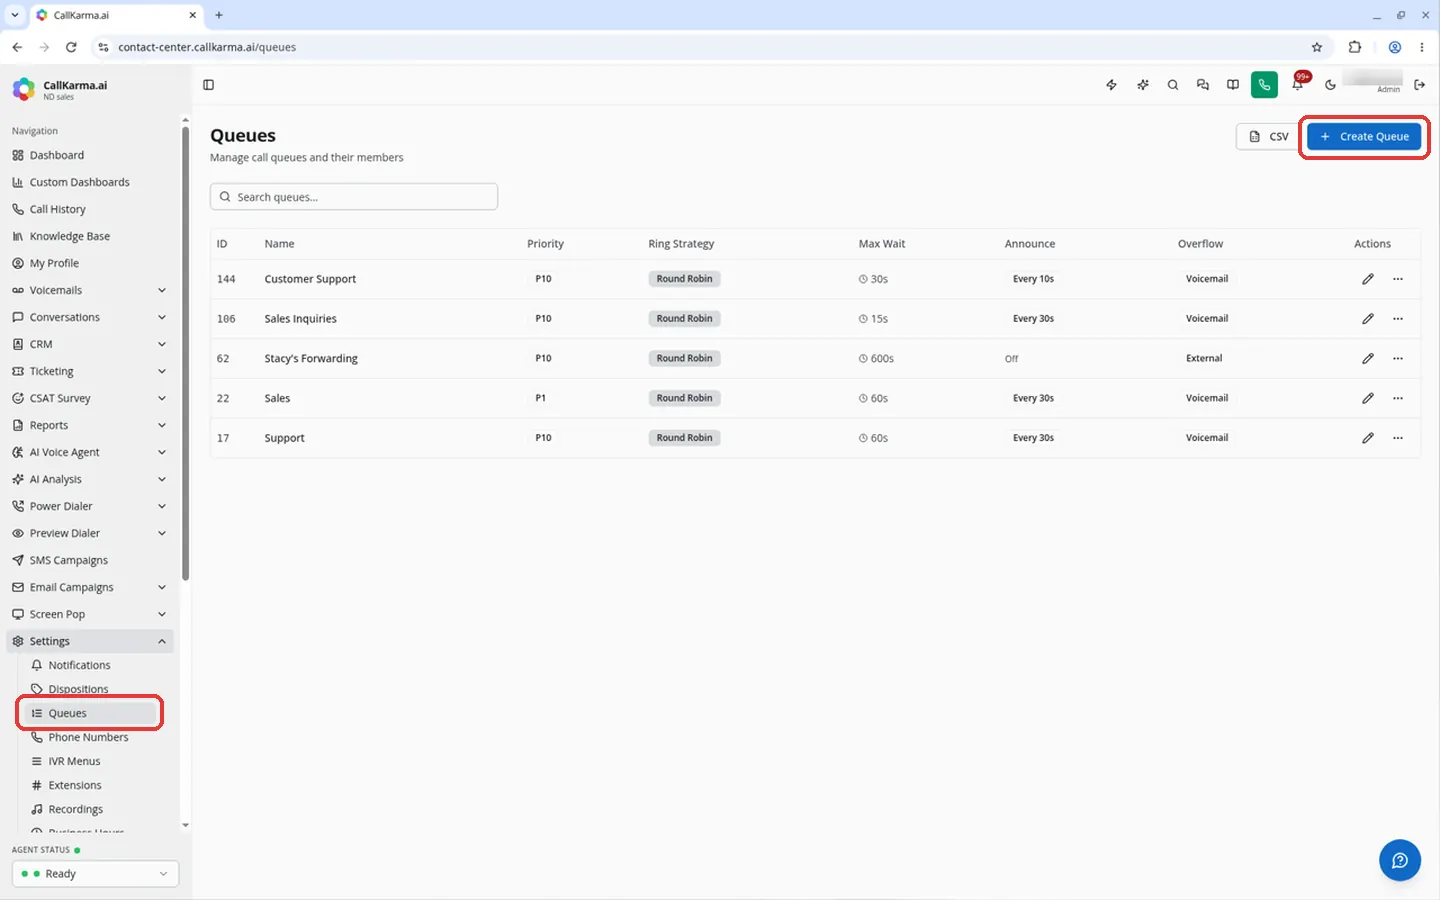Expand the Reports section
This screenshot has width=1440, height=900.
pos(90,425)
